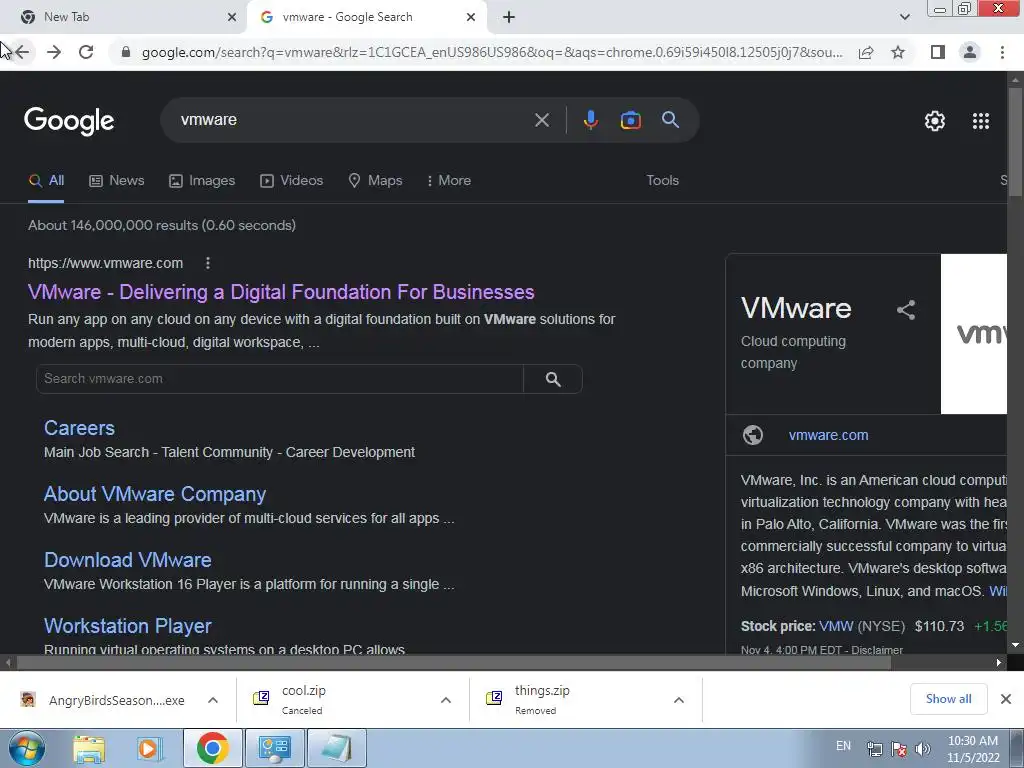Open the Windows Start menu
Image resolution: width=1024 pixels, height=768 pixels.
point(26,748)
